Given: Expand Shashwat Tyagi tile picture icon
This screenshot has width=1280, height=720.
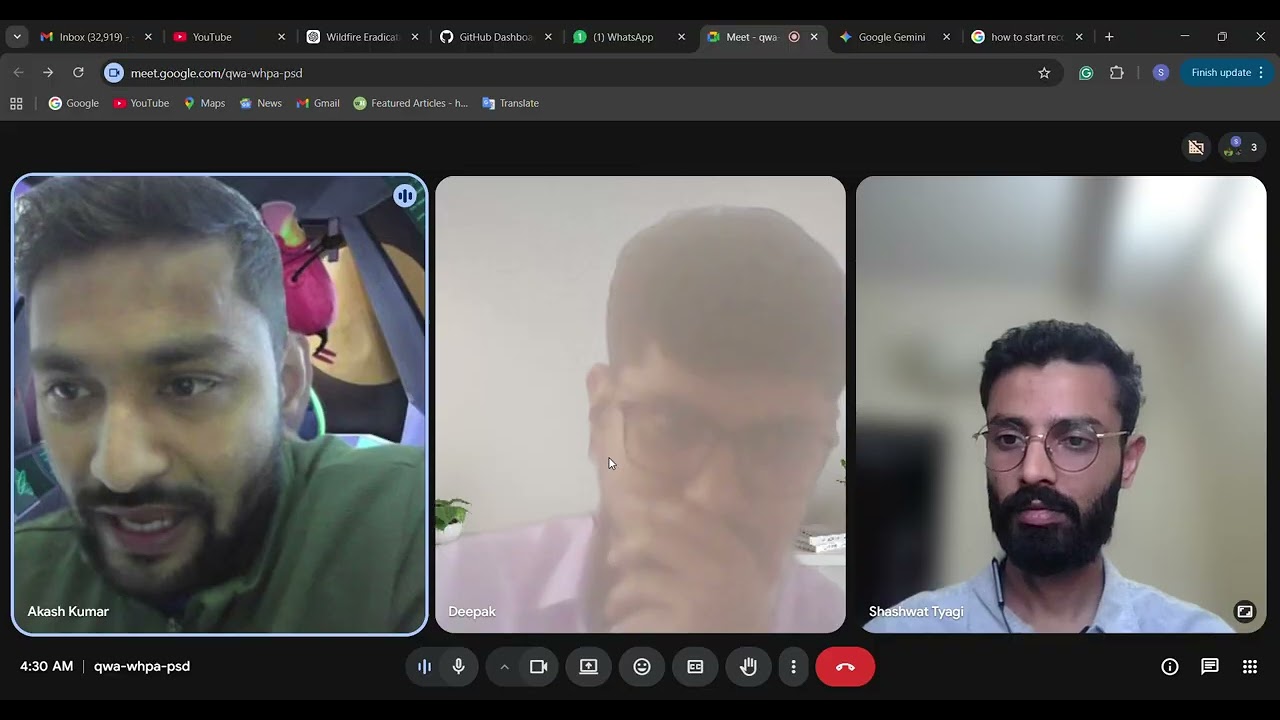Looking at the screenshot, I should click(x=1245, y=611).
